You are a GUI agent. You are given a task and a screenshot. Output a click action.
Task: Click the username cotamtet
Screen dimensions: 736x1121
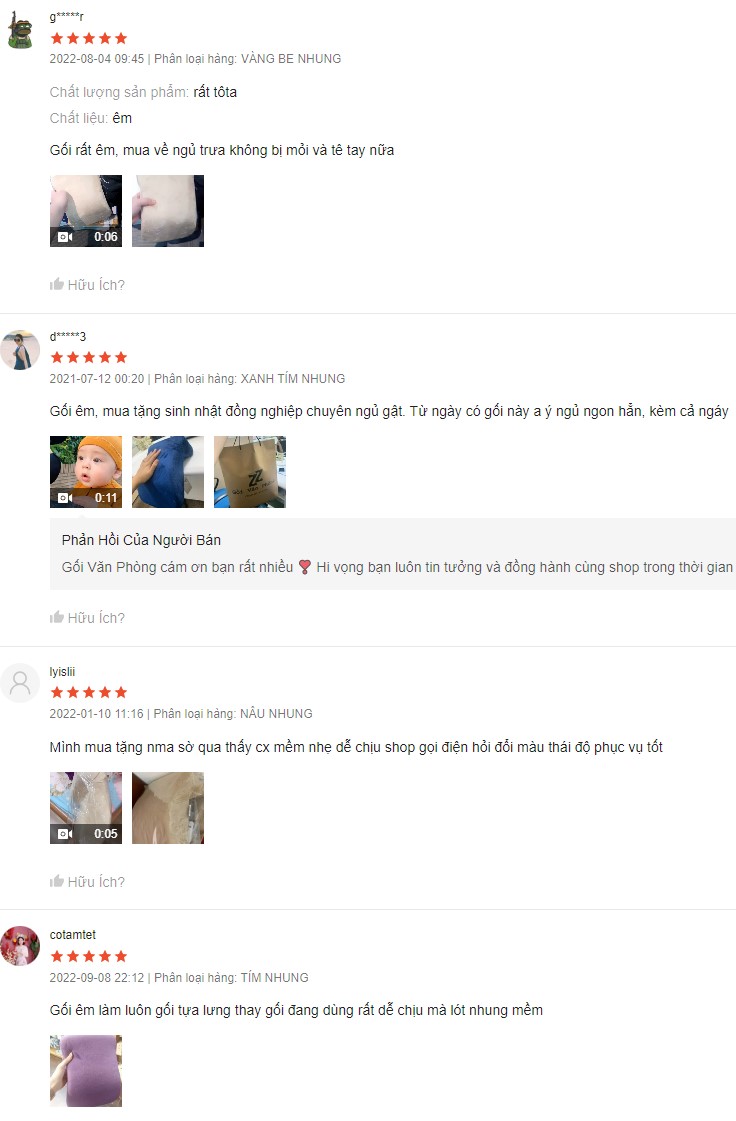[72, 934]
